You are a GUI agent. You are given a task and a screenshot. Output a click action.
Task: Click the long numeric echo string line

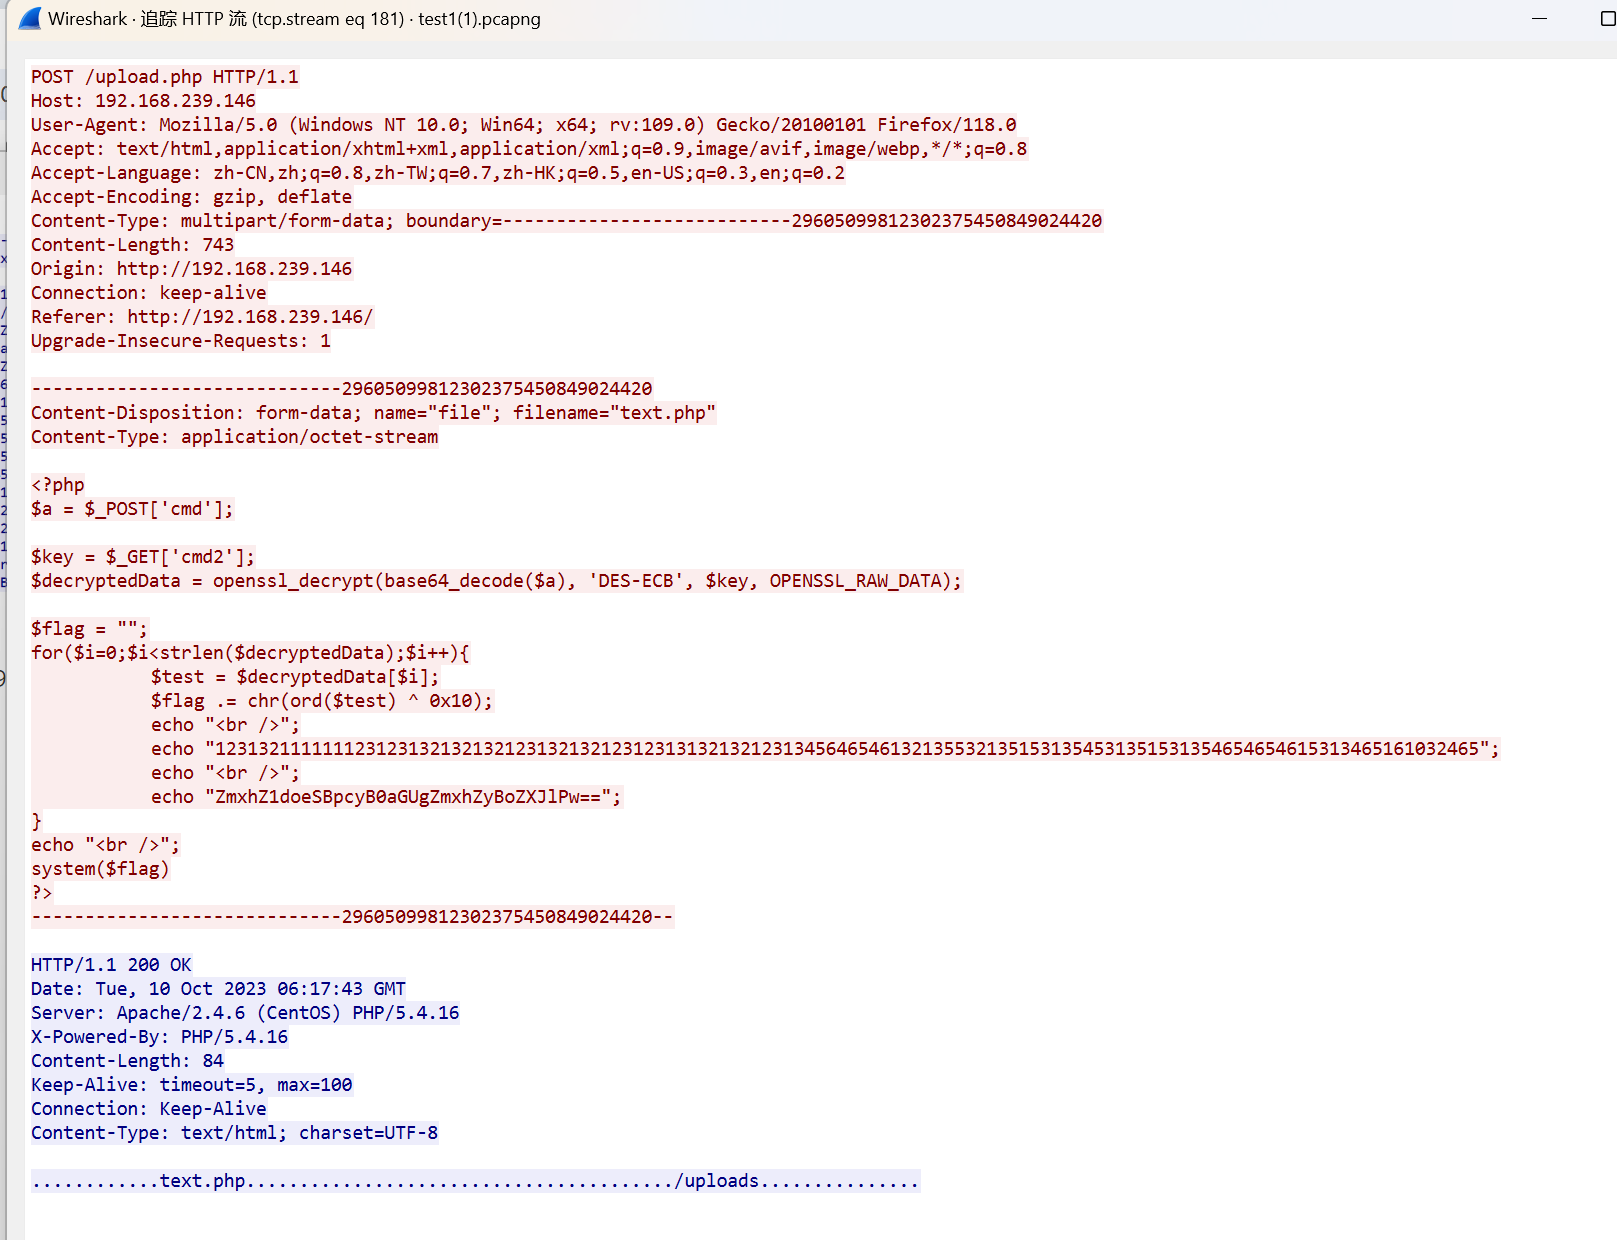(x=825, y=749)
